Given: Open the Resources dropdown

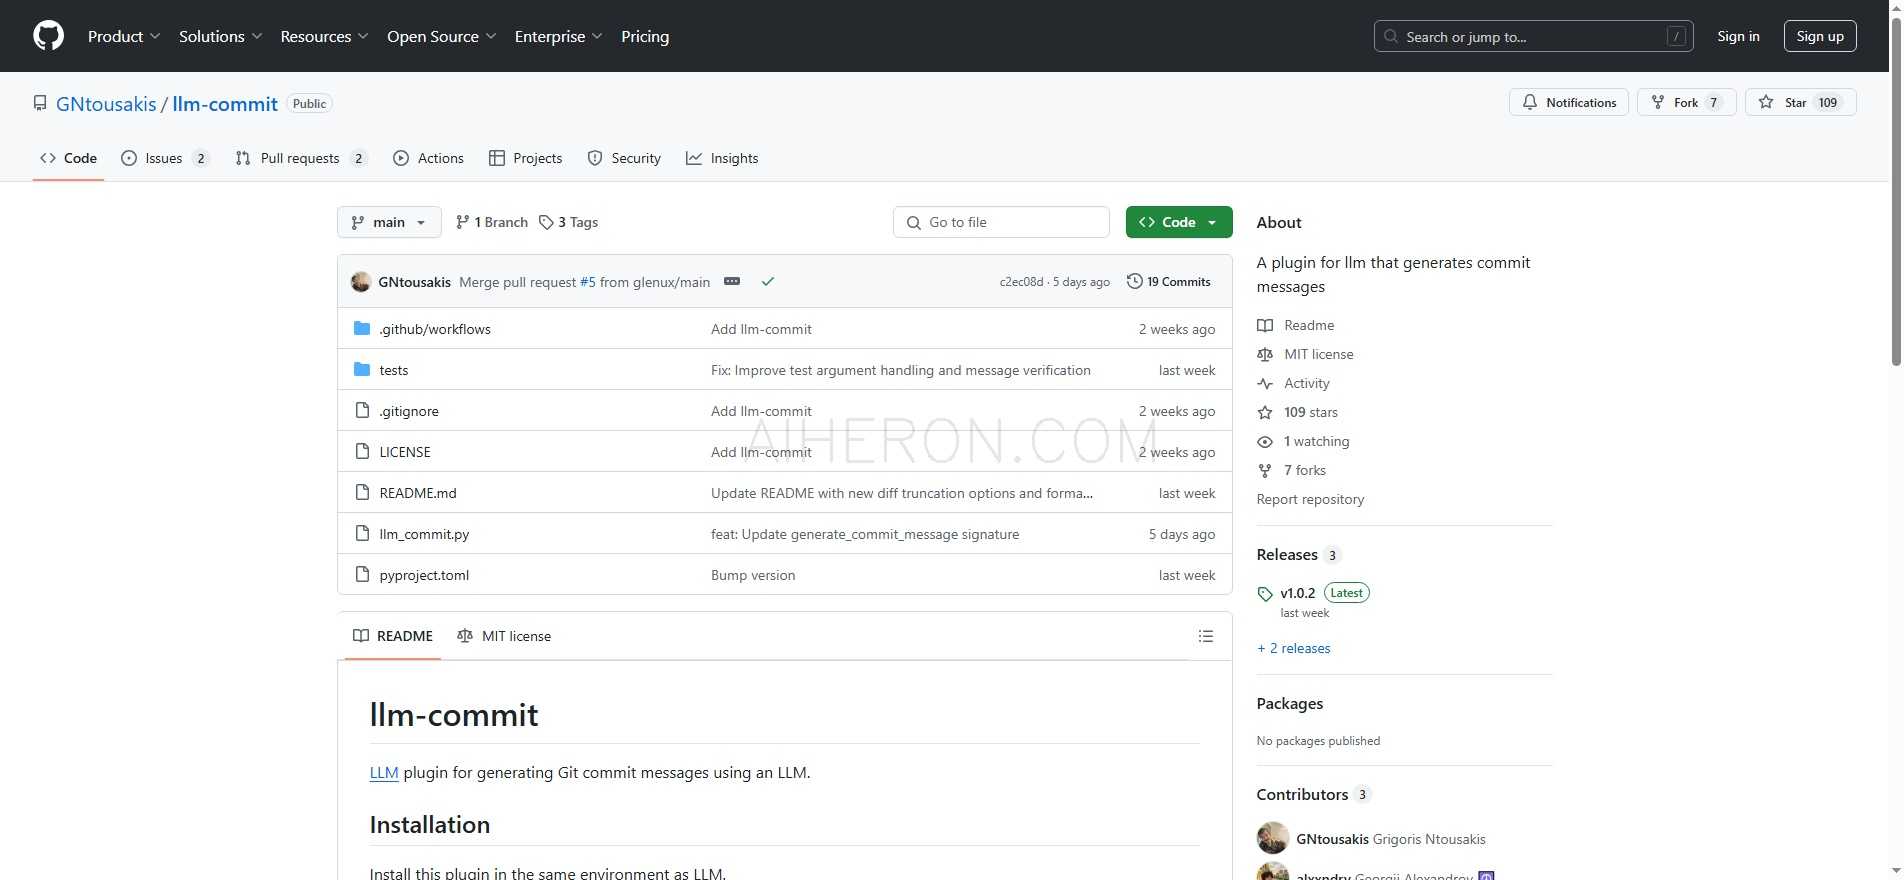Looking at the screenshot, I should [324, 36].
